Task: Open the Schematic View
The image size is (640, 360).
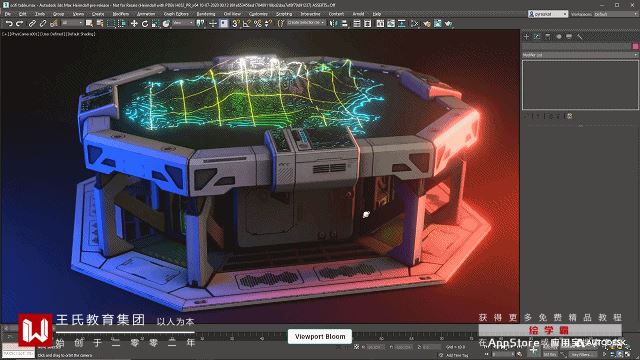Action: point(402,24)
